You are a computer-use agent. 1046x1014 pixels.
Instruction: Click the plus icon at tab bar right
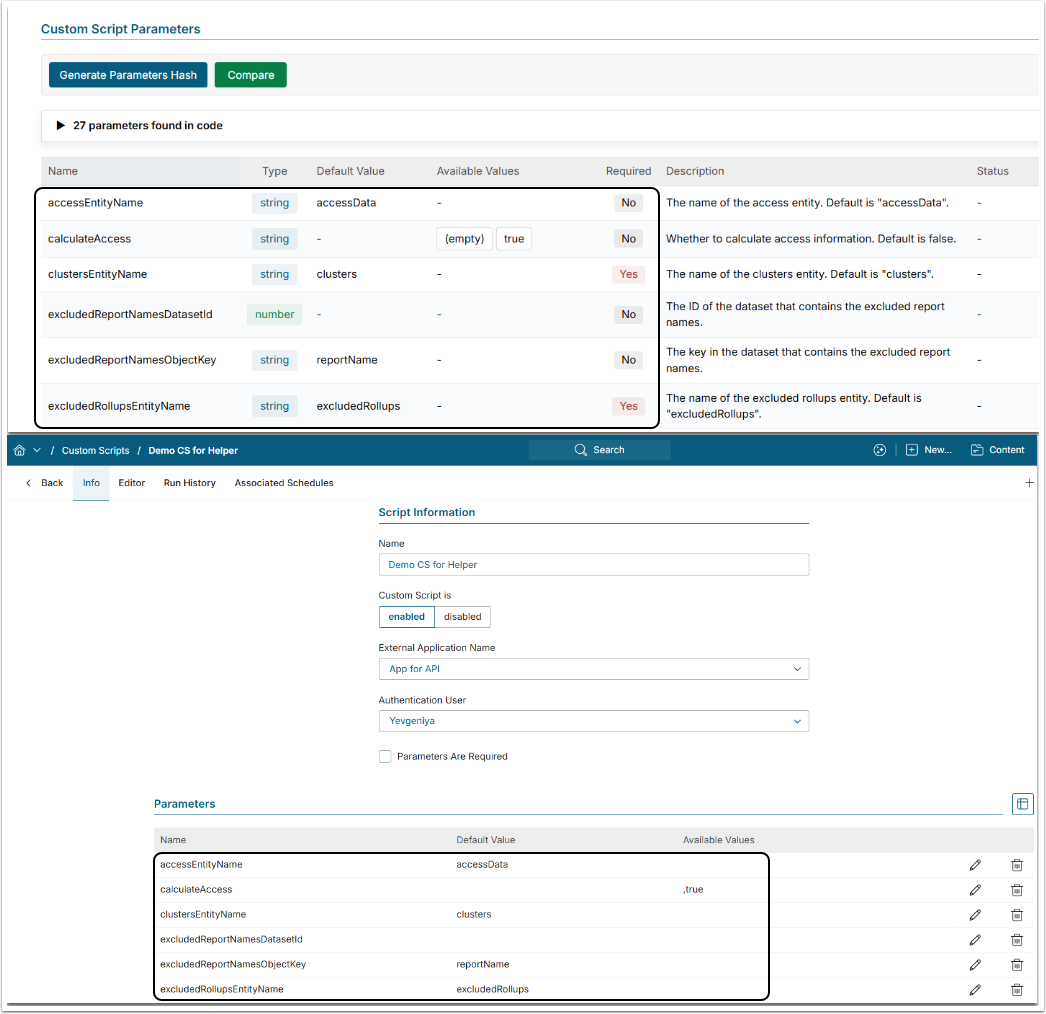click(x=1029, y=483)
